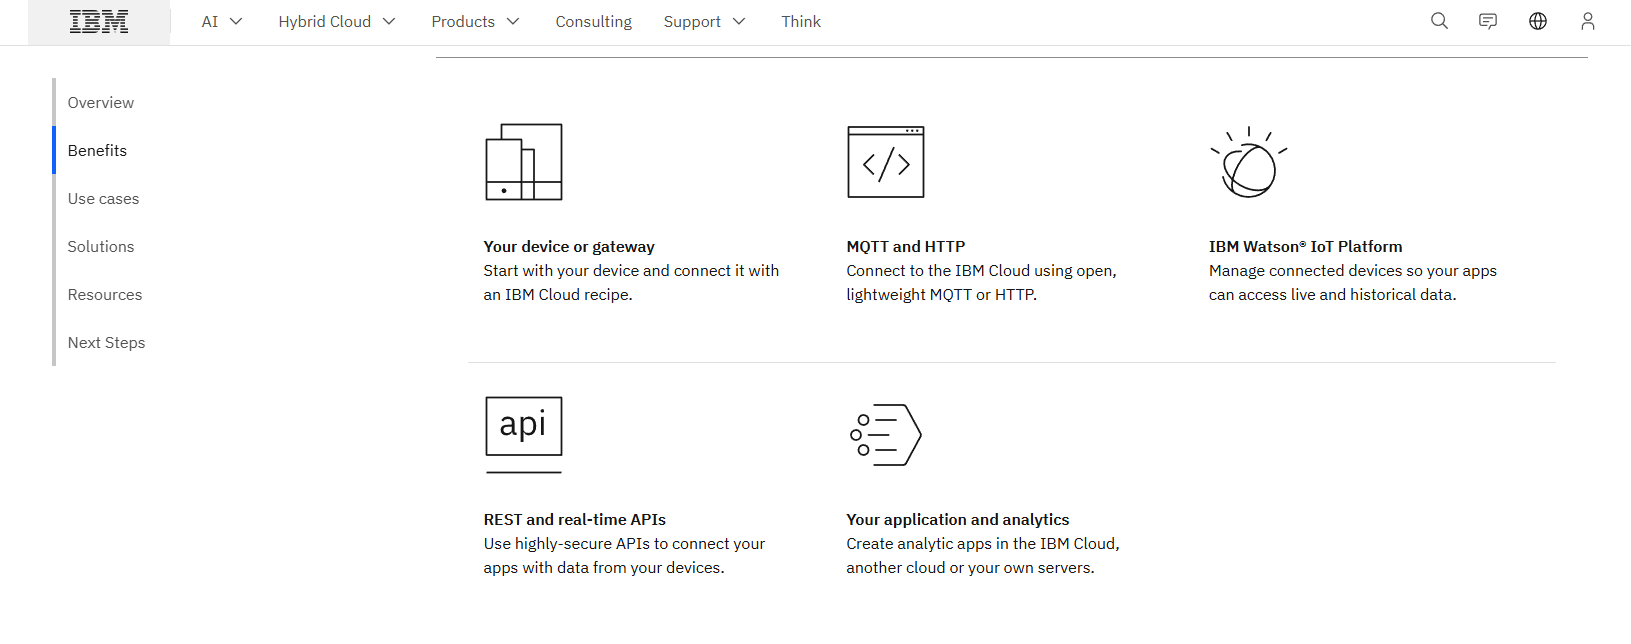The height and width of the screenshot is (644, 1631).
Task: Jump to the Benefits section
Action: tap(97, 151)
